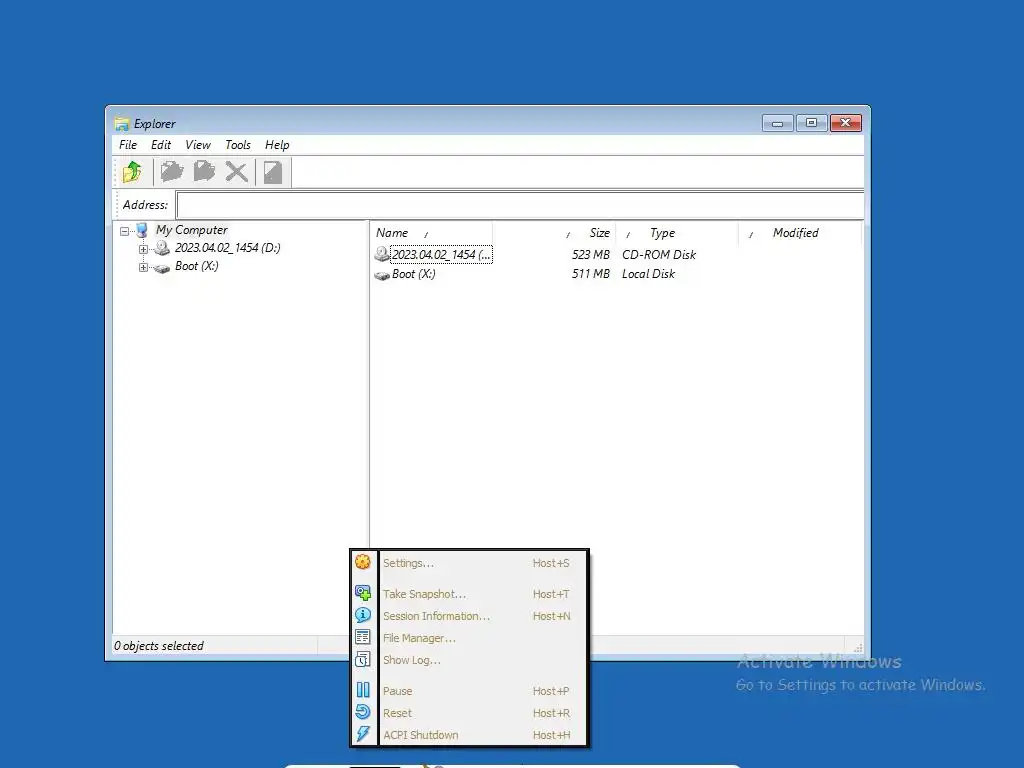Open the Edit menu

pyautogui.click(x=161, y=145)
